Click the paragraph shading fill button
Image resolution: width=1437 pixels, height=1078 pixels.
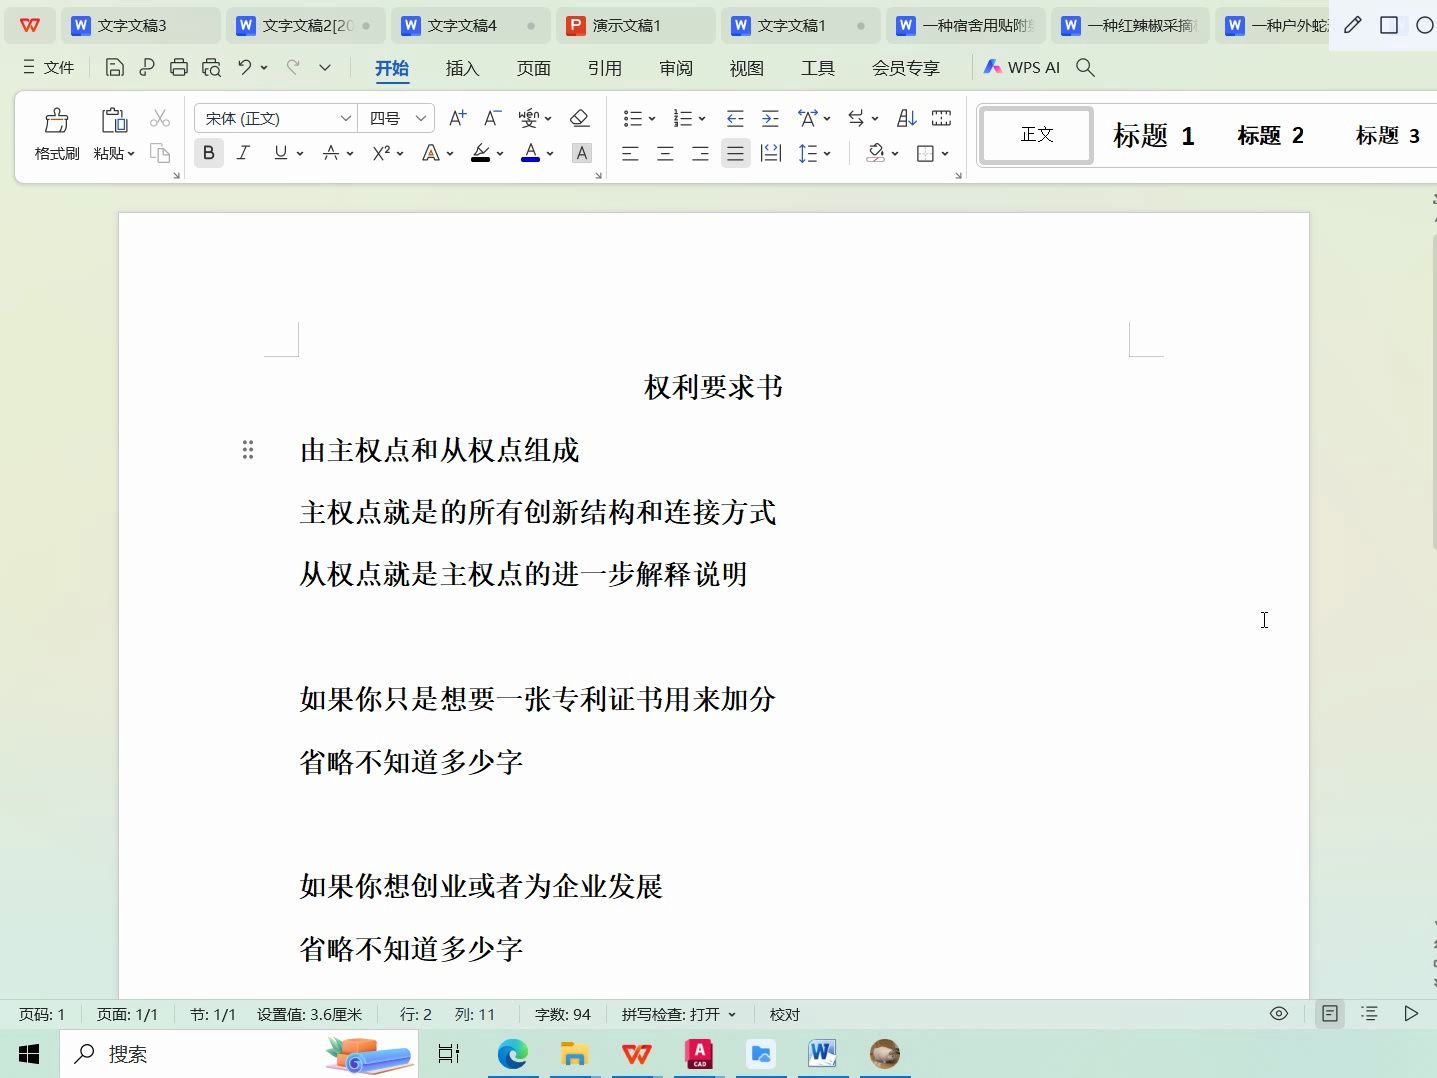point(876,153)
